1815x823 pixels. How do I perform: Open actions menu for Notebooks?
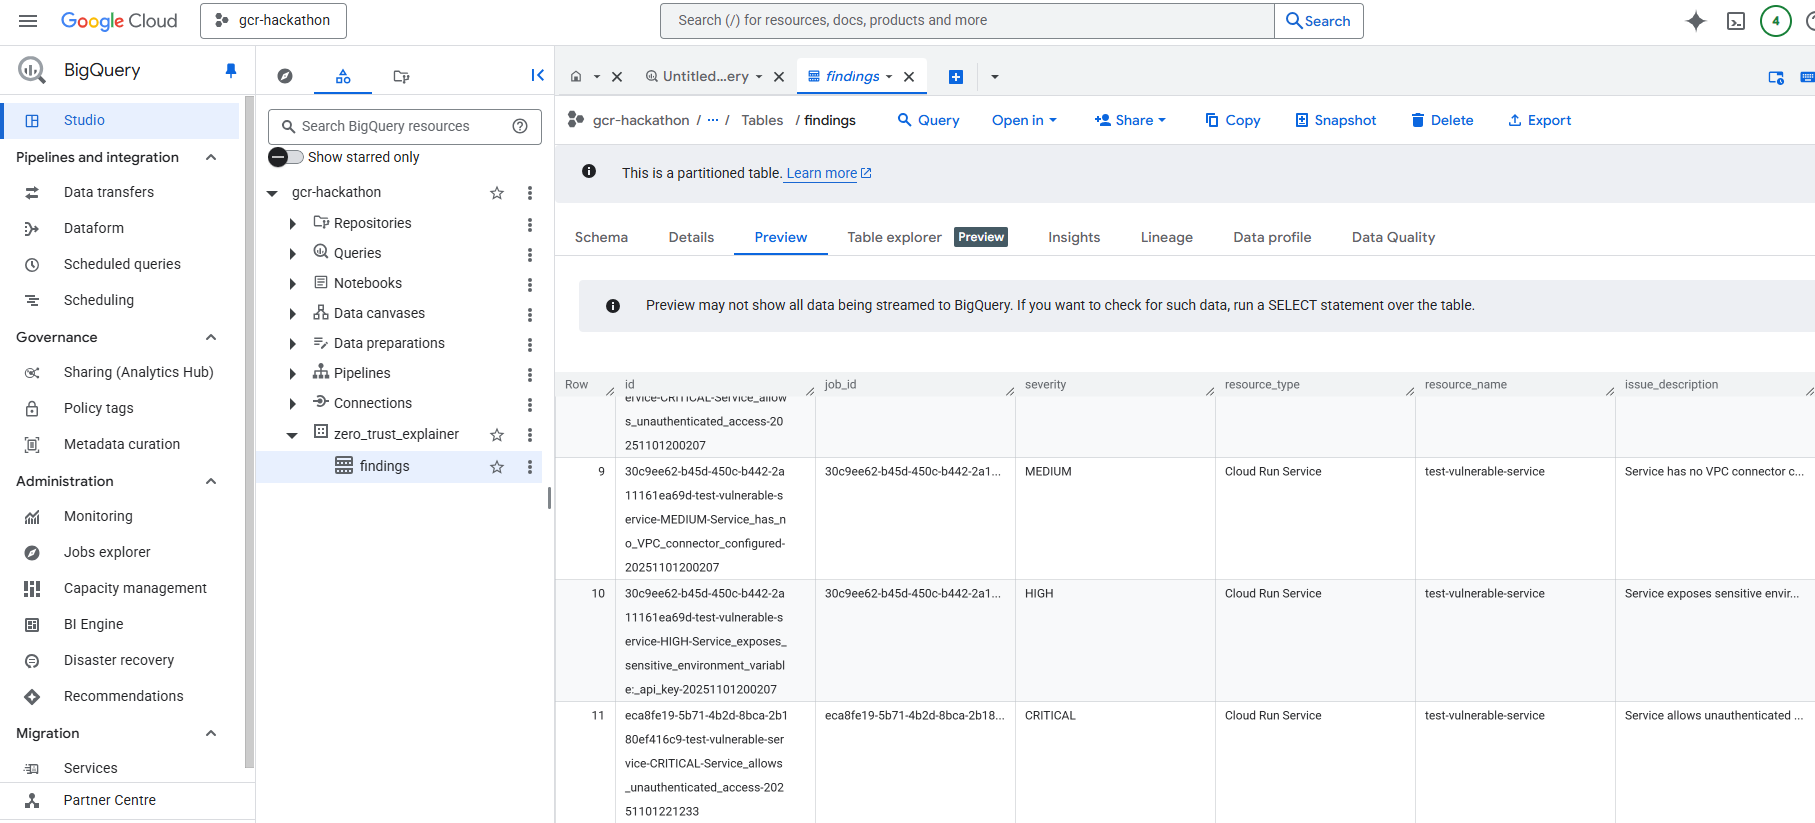(x=530, y=284)
